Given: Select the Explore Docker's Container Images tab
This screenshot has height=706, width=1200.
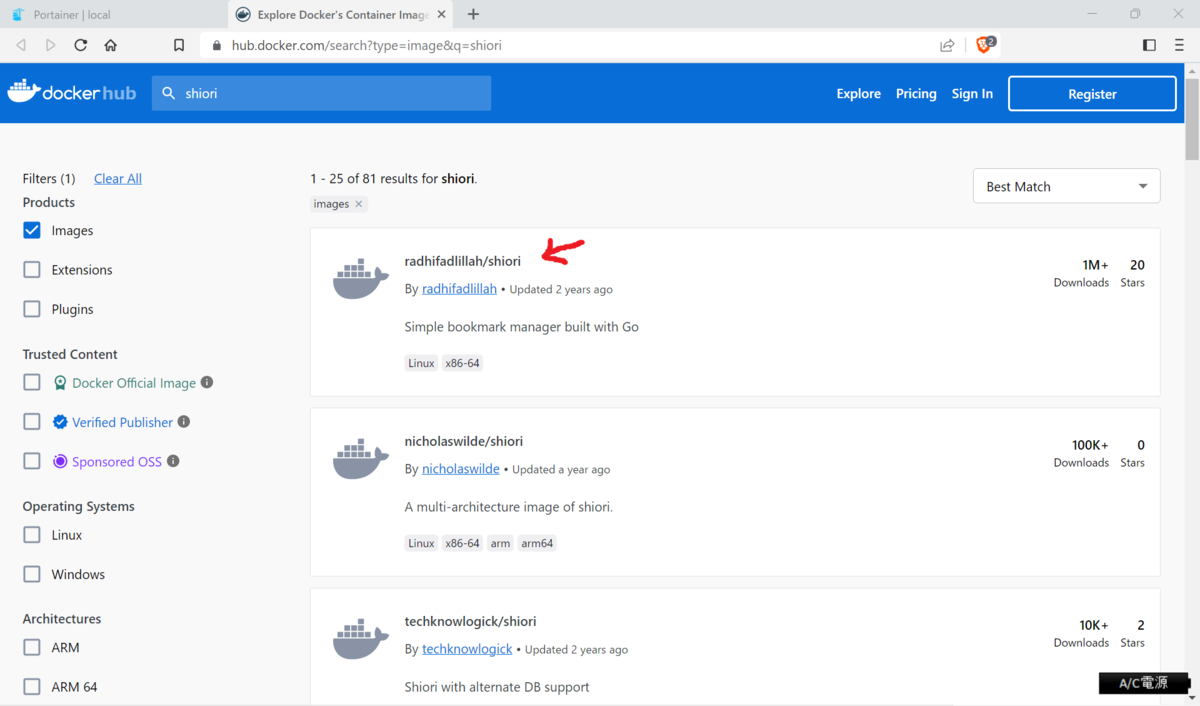Looking at the screenshot, I should pyautogui.click(x=340, y=15).
